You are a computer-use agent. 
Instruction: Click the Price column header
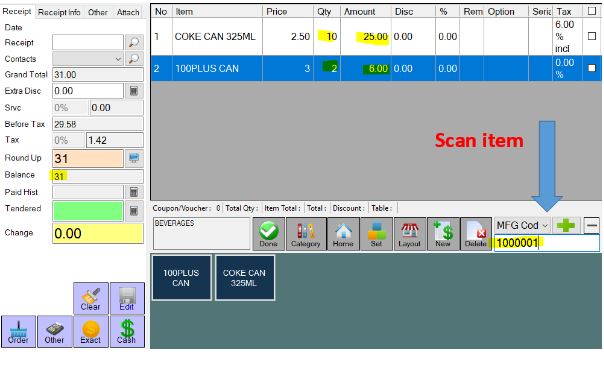click(288, 12)
